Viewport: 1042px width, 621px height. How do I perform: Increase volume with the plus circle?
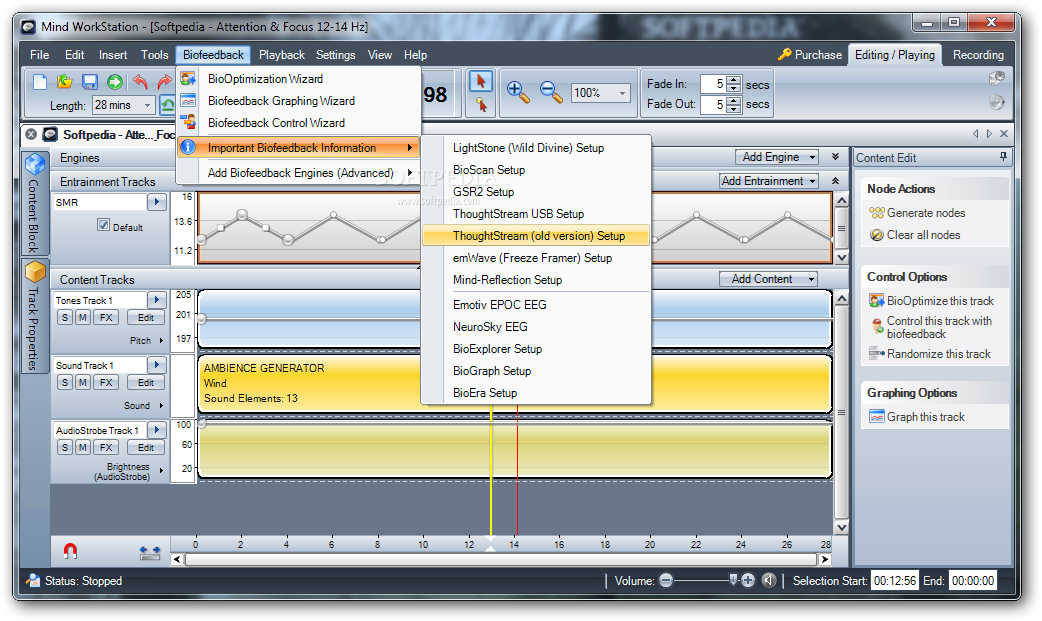pyautogui.click(x=748, y=580)
